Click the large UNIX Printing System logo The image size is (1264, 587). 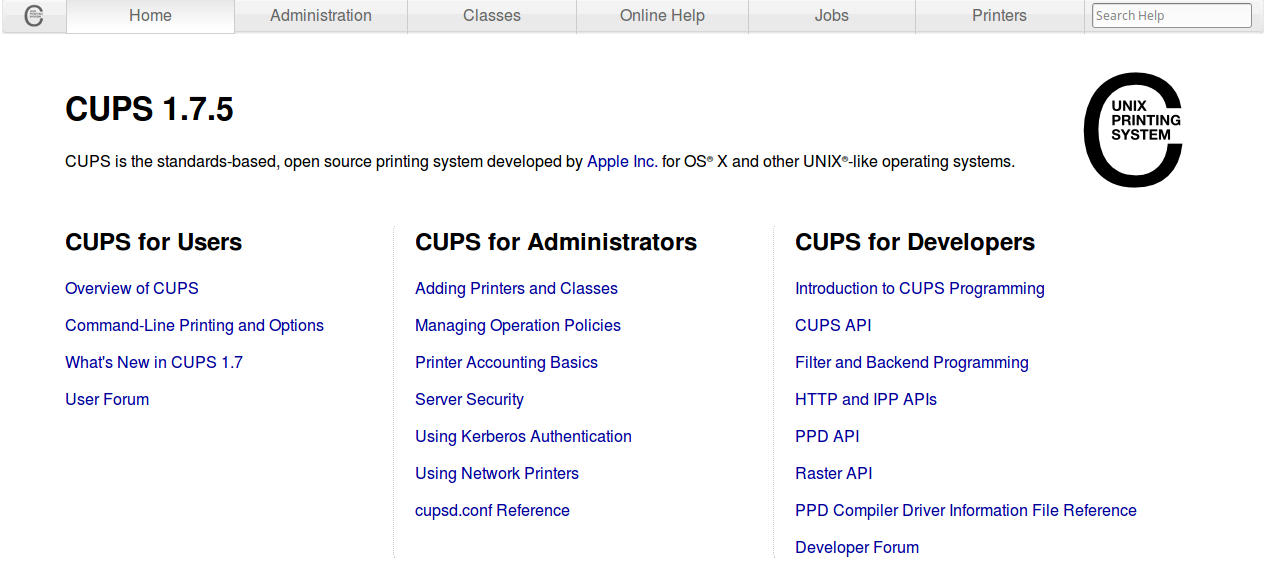[x=1133, y=130]
